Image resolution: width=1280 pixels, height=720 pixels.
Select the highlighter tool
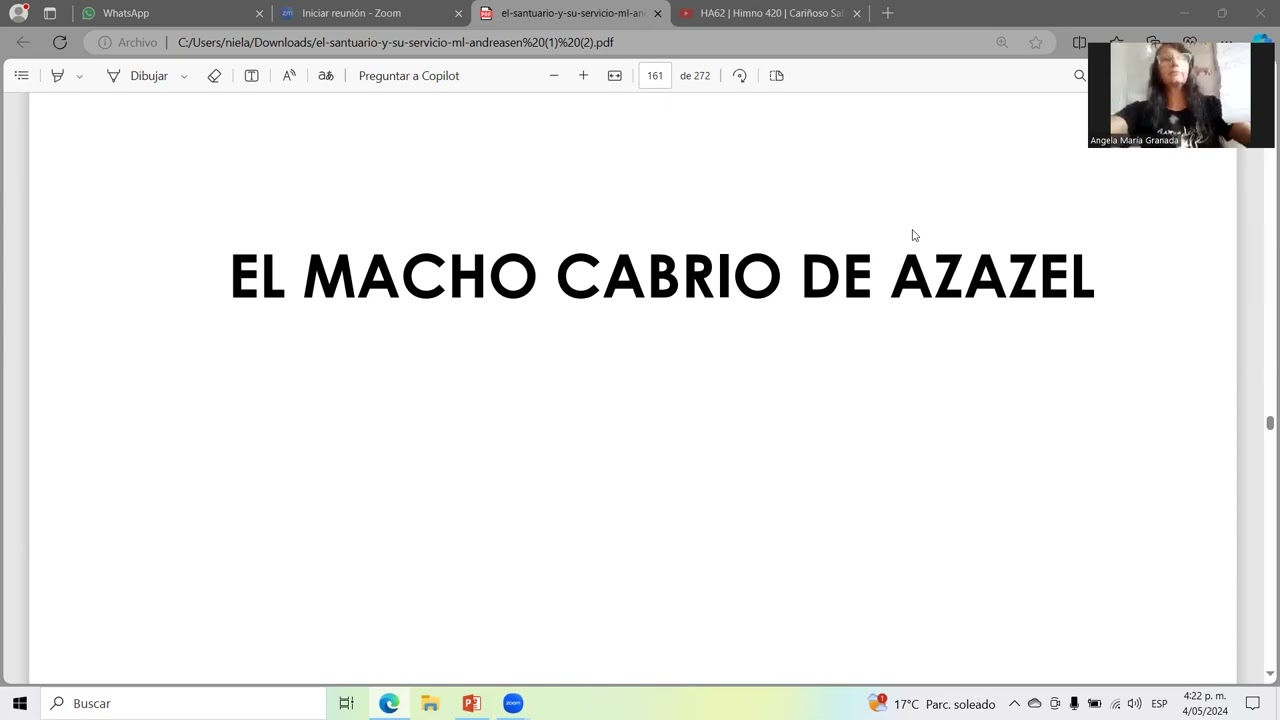(x=58, y=76)
